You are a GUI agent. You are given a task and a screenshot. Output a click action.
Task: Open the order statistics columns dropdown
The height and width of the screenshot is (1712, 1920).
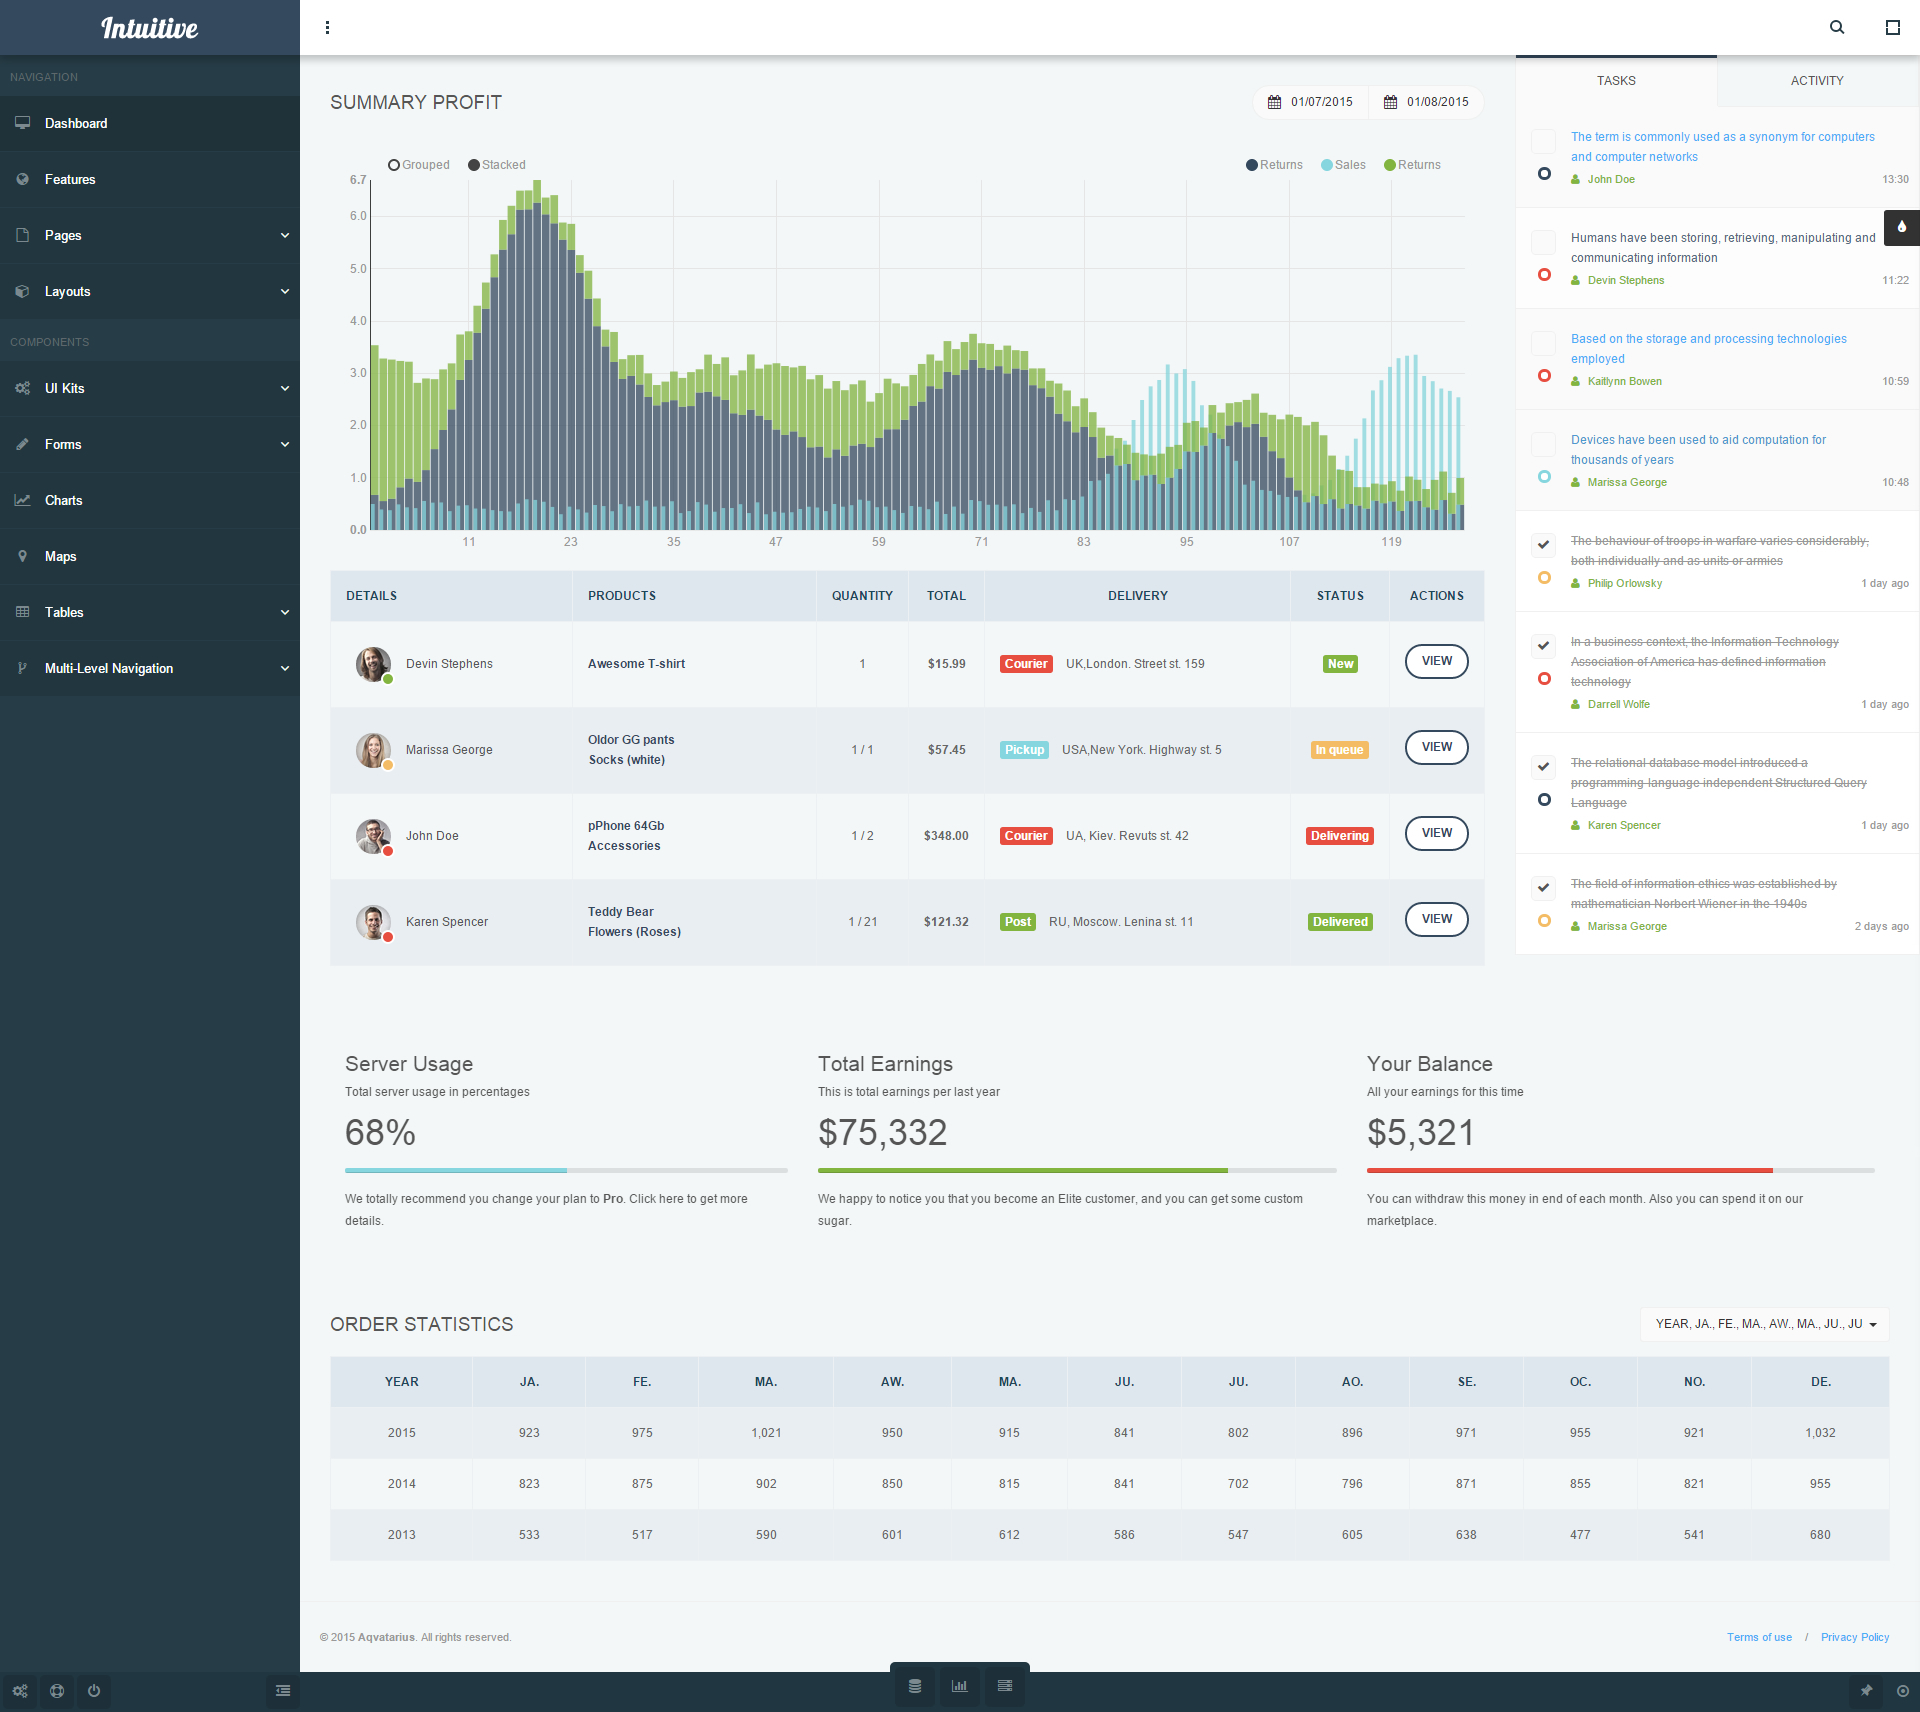(1764, 1324)
